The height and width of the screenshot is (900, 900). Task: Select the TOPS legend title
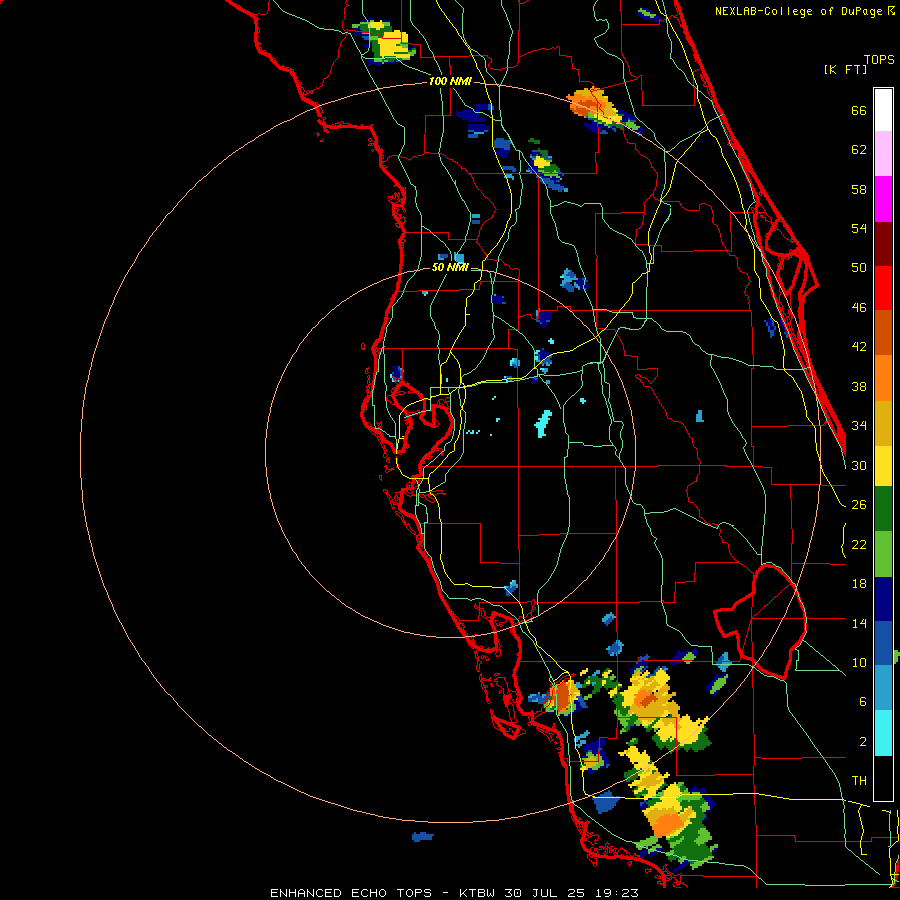[879, 59]
